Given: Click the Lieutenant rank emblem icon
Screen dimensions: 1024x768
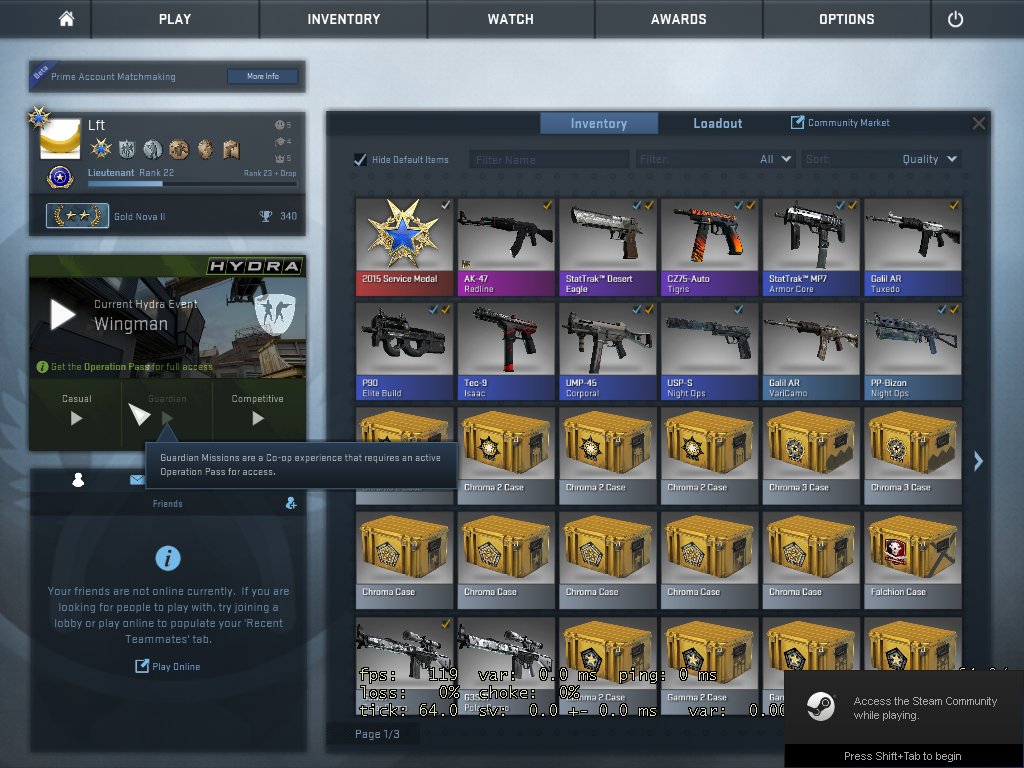Looking at the screenshot, I should tap(60, 177).
